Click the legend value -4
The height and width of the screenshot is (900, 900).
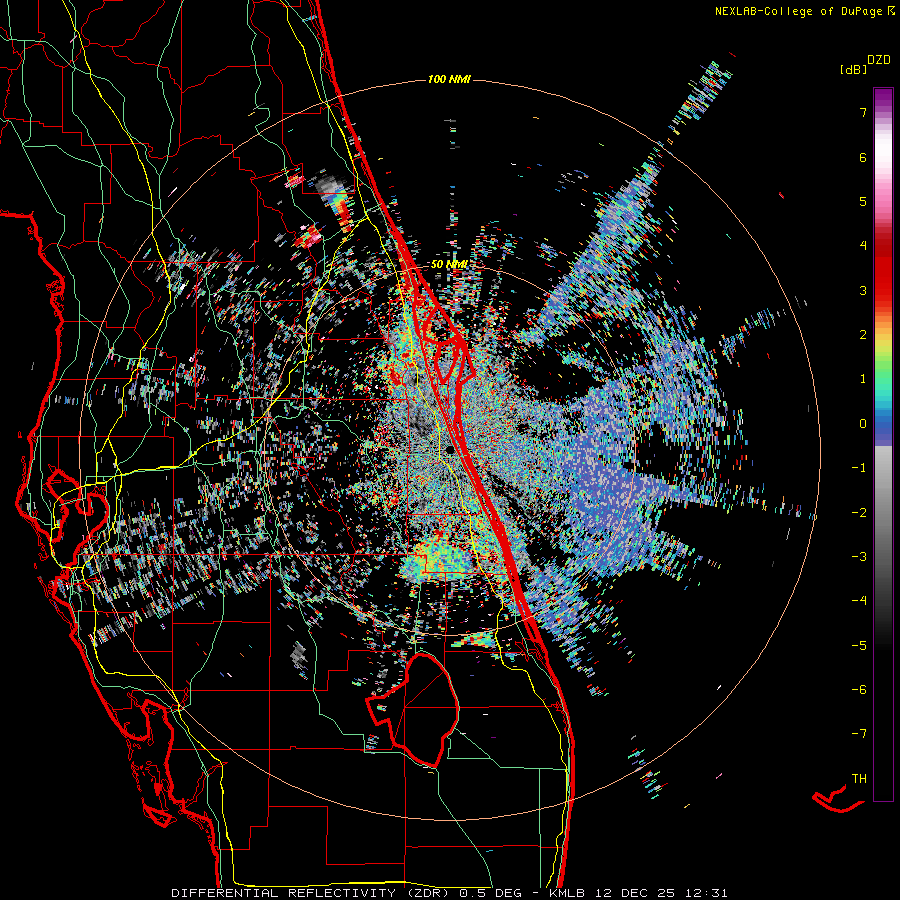[859, 600]
